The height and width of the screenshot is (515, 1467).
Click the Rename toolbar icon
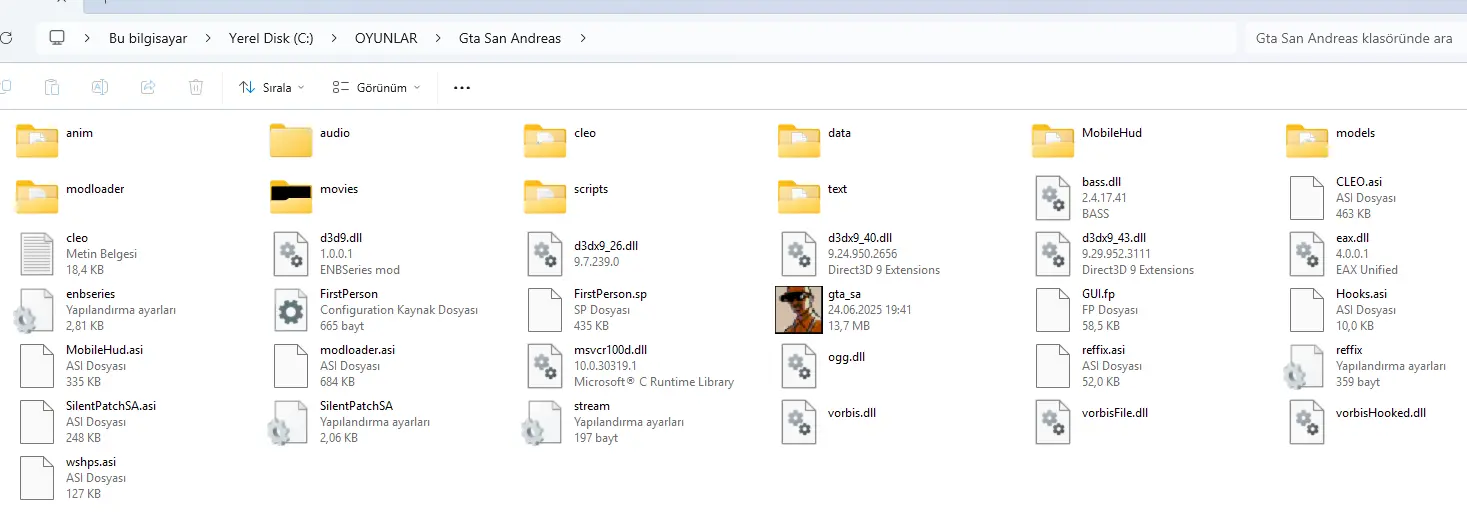100,87
